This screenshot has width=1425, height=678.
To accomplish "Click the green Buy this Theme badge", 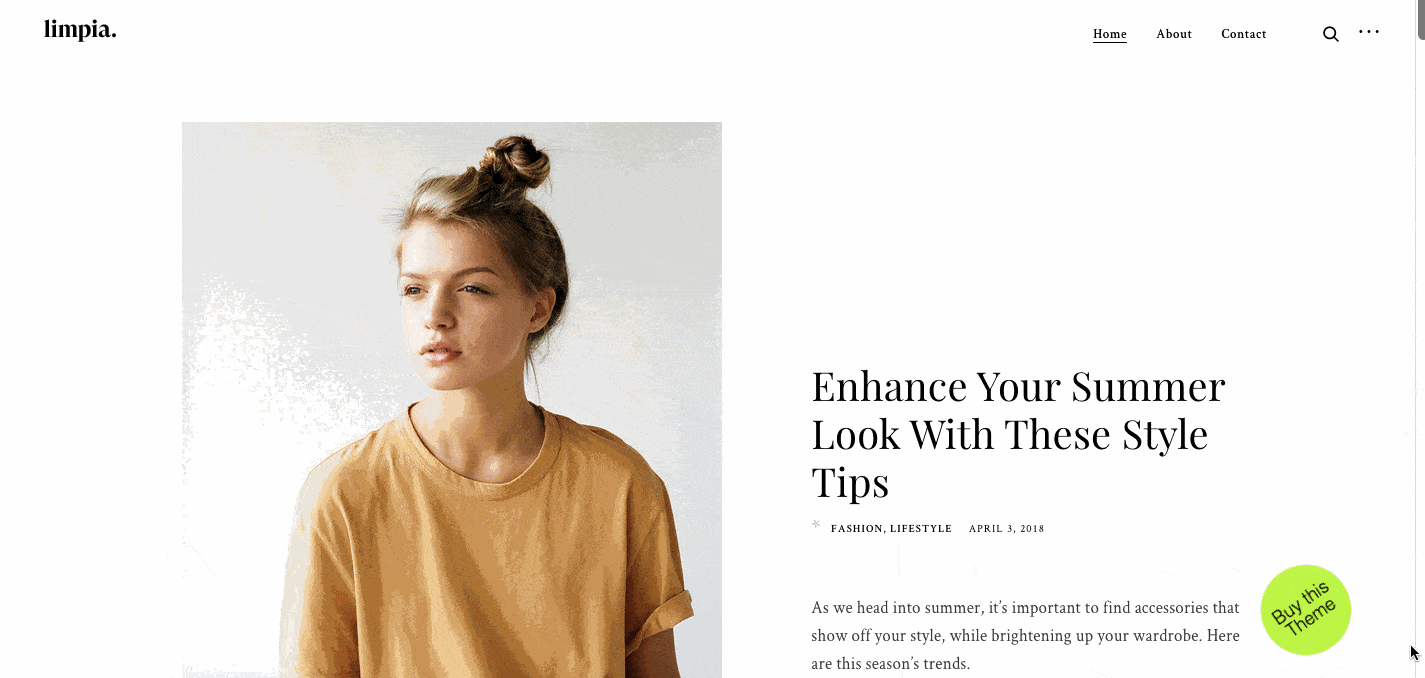I will 1306,610.
